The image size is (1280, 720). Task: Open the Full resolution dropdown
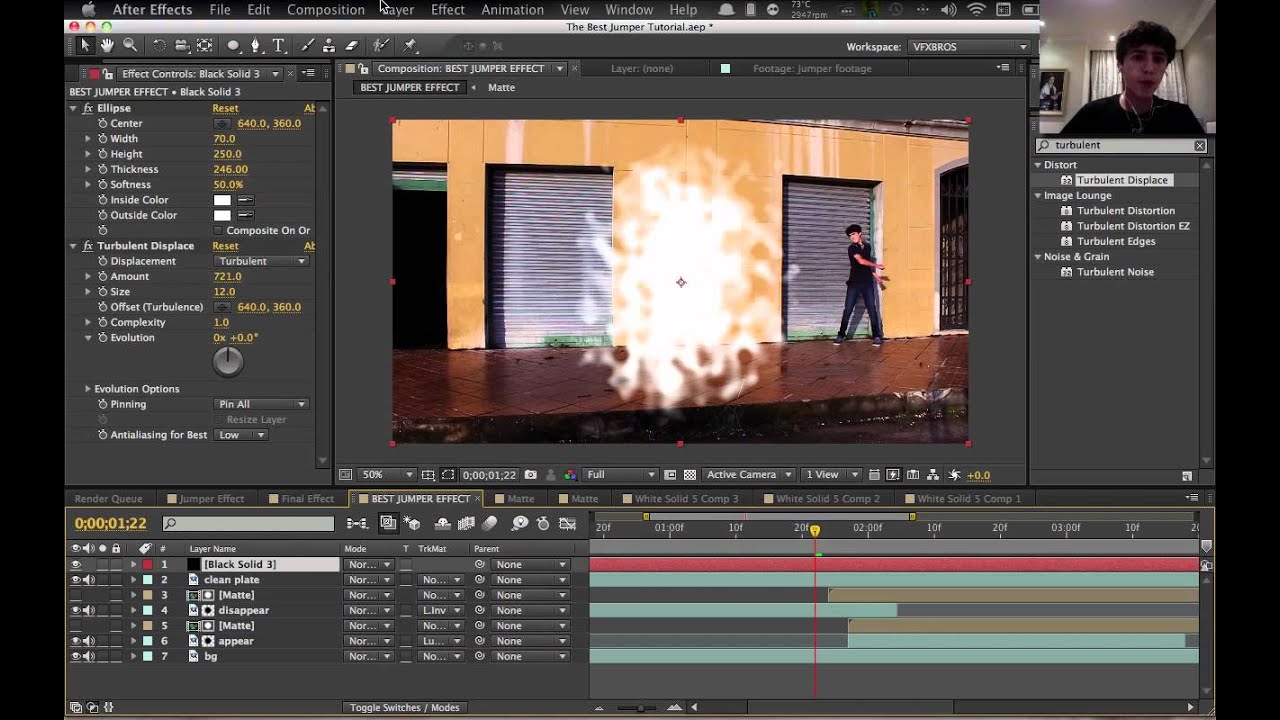click(x=619, y=475)
